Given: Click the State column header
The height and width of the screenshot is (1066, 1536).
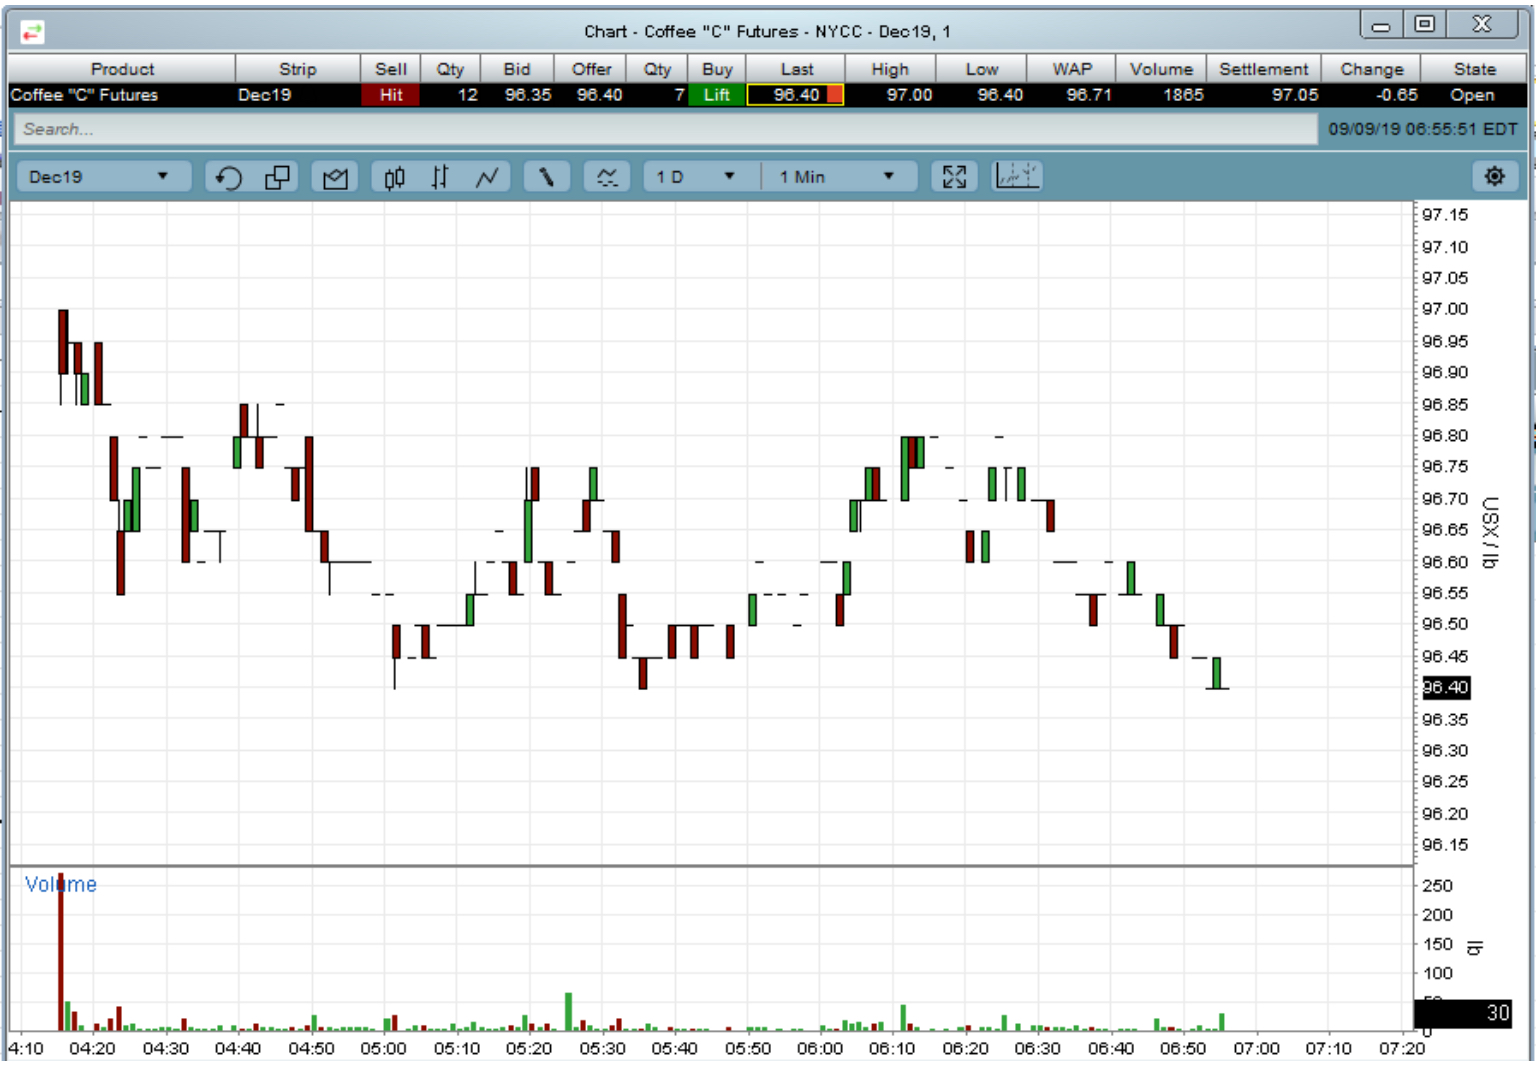Looking at the screenshot, I should pyautogui.click(x=1475, y=69).
